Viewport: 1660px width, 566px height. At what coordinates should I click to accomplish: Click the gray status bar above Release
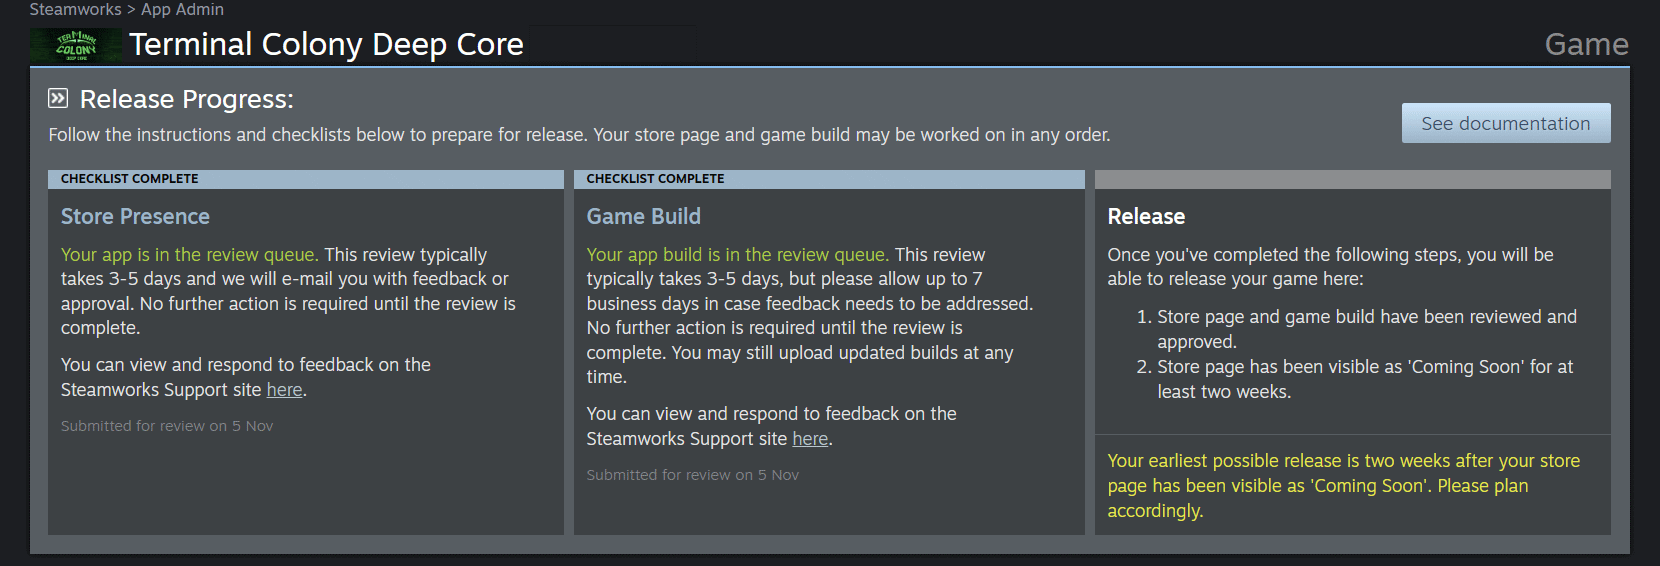(1352, 179)
